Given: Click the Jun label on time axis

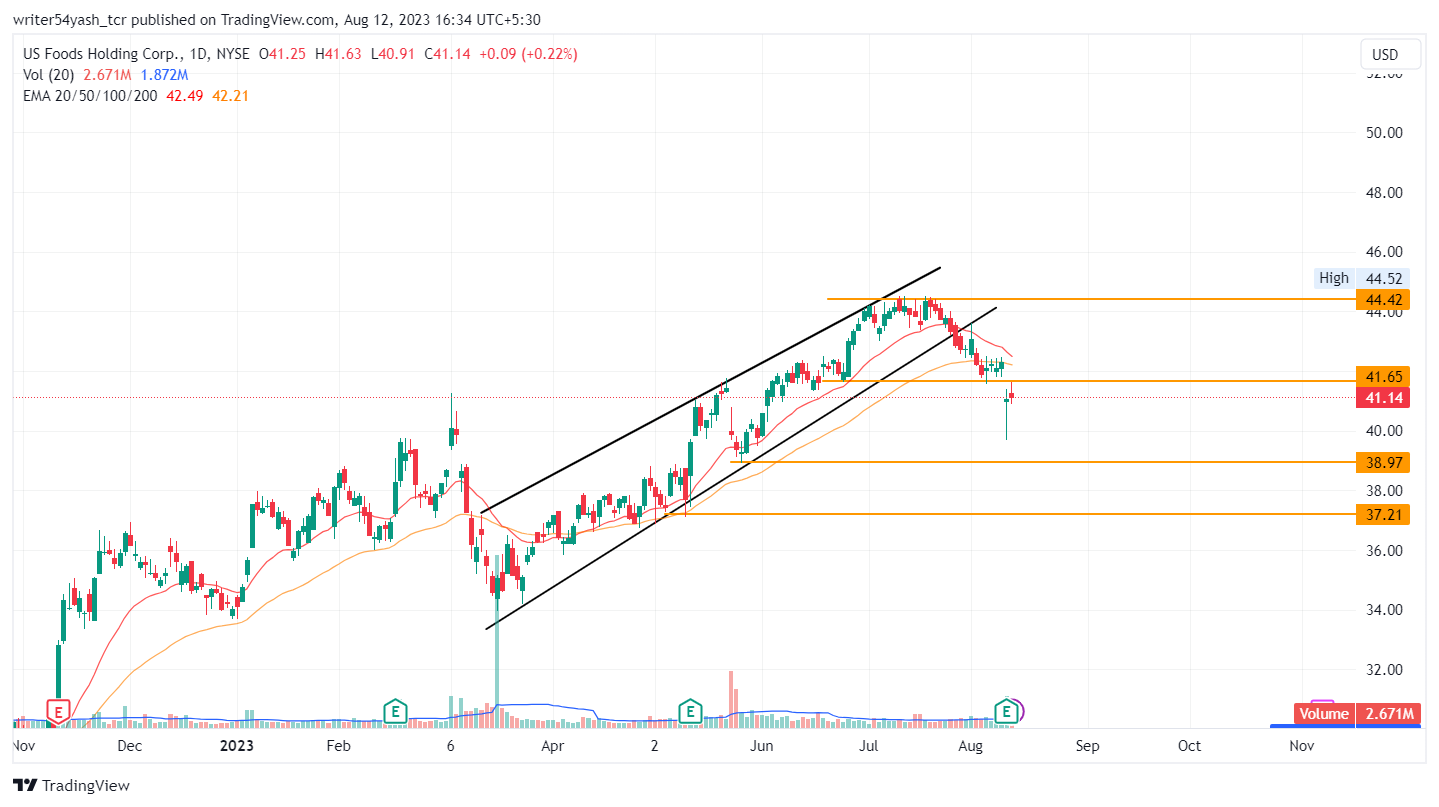Looking at the screenshot, I should coord(762,746).
